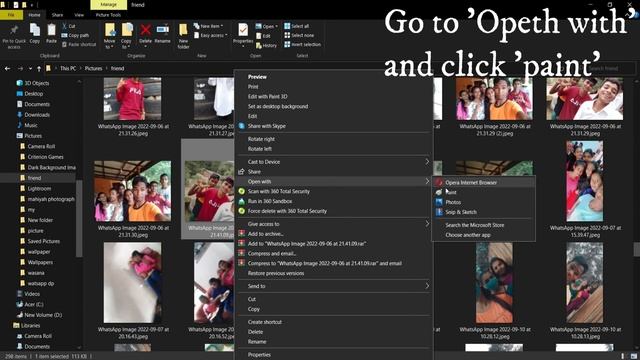Select Camera Roll folder under Pictures
Screen dimensions: 640x360
(x=41, y=146)
